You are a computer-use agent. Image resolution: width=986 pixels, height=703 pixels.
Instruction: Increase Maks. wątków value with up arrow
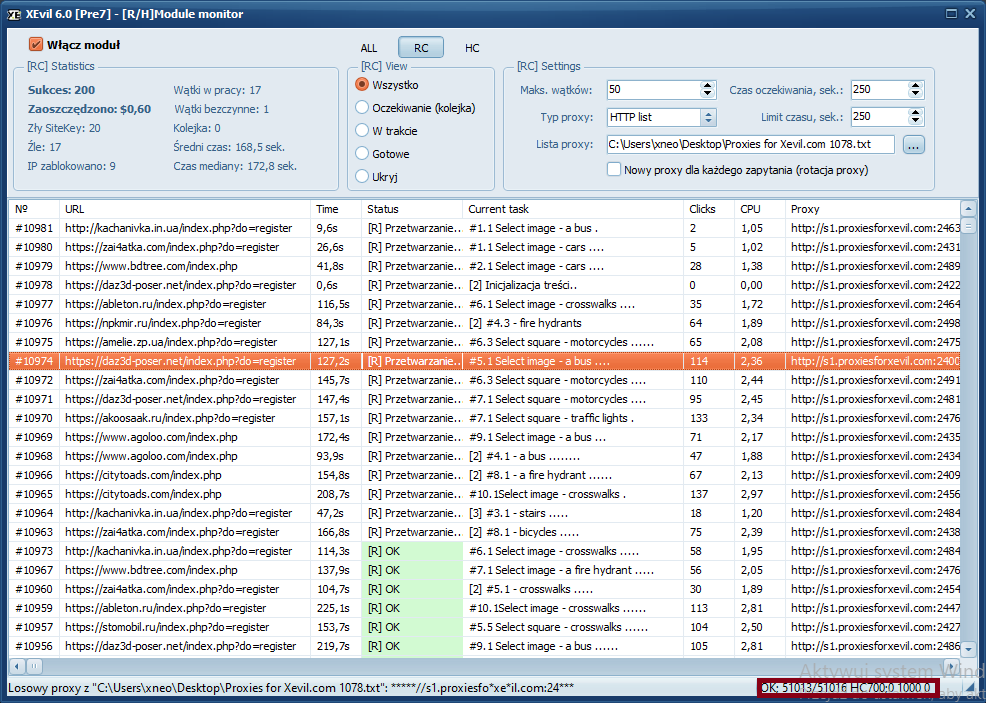pyautogui.click(x=707, y=86)
